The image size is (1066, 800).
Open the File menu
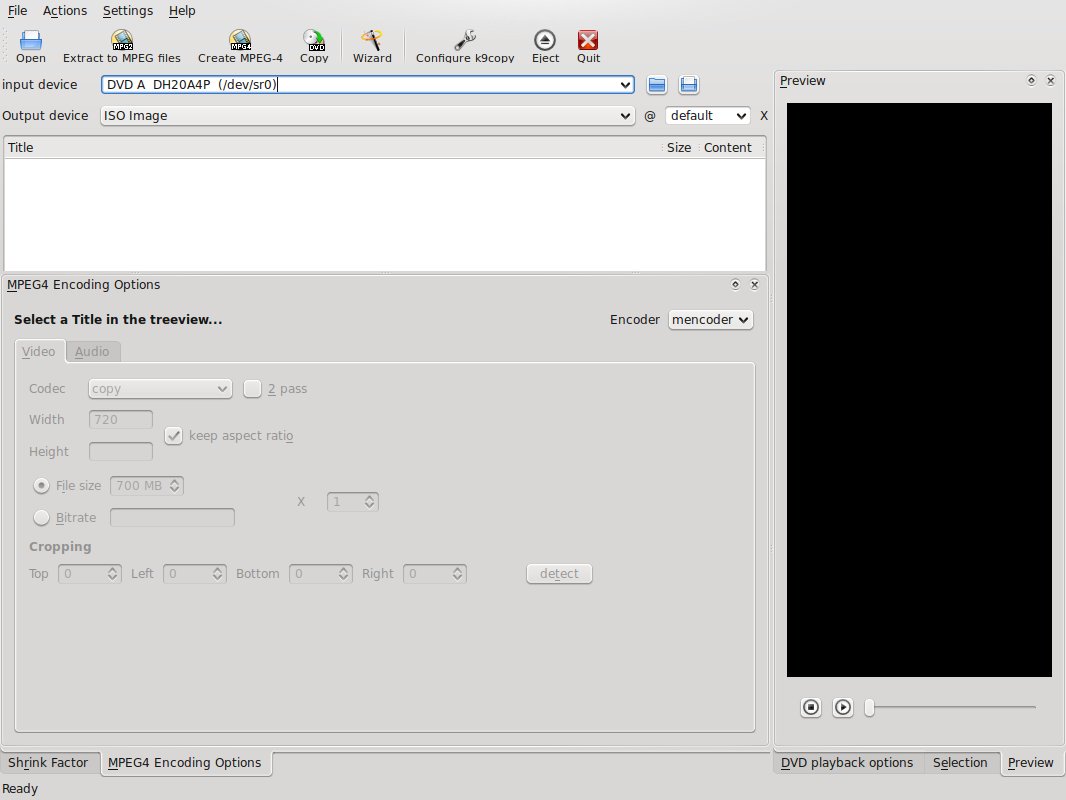coord(17,11)
